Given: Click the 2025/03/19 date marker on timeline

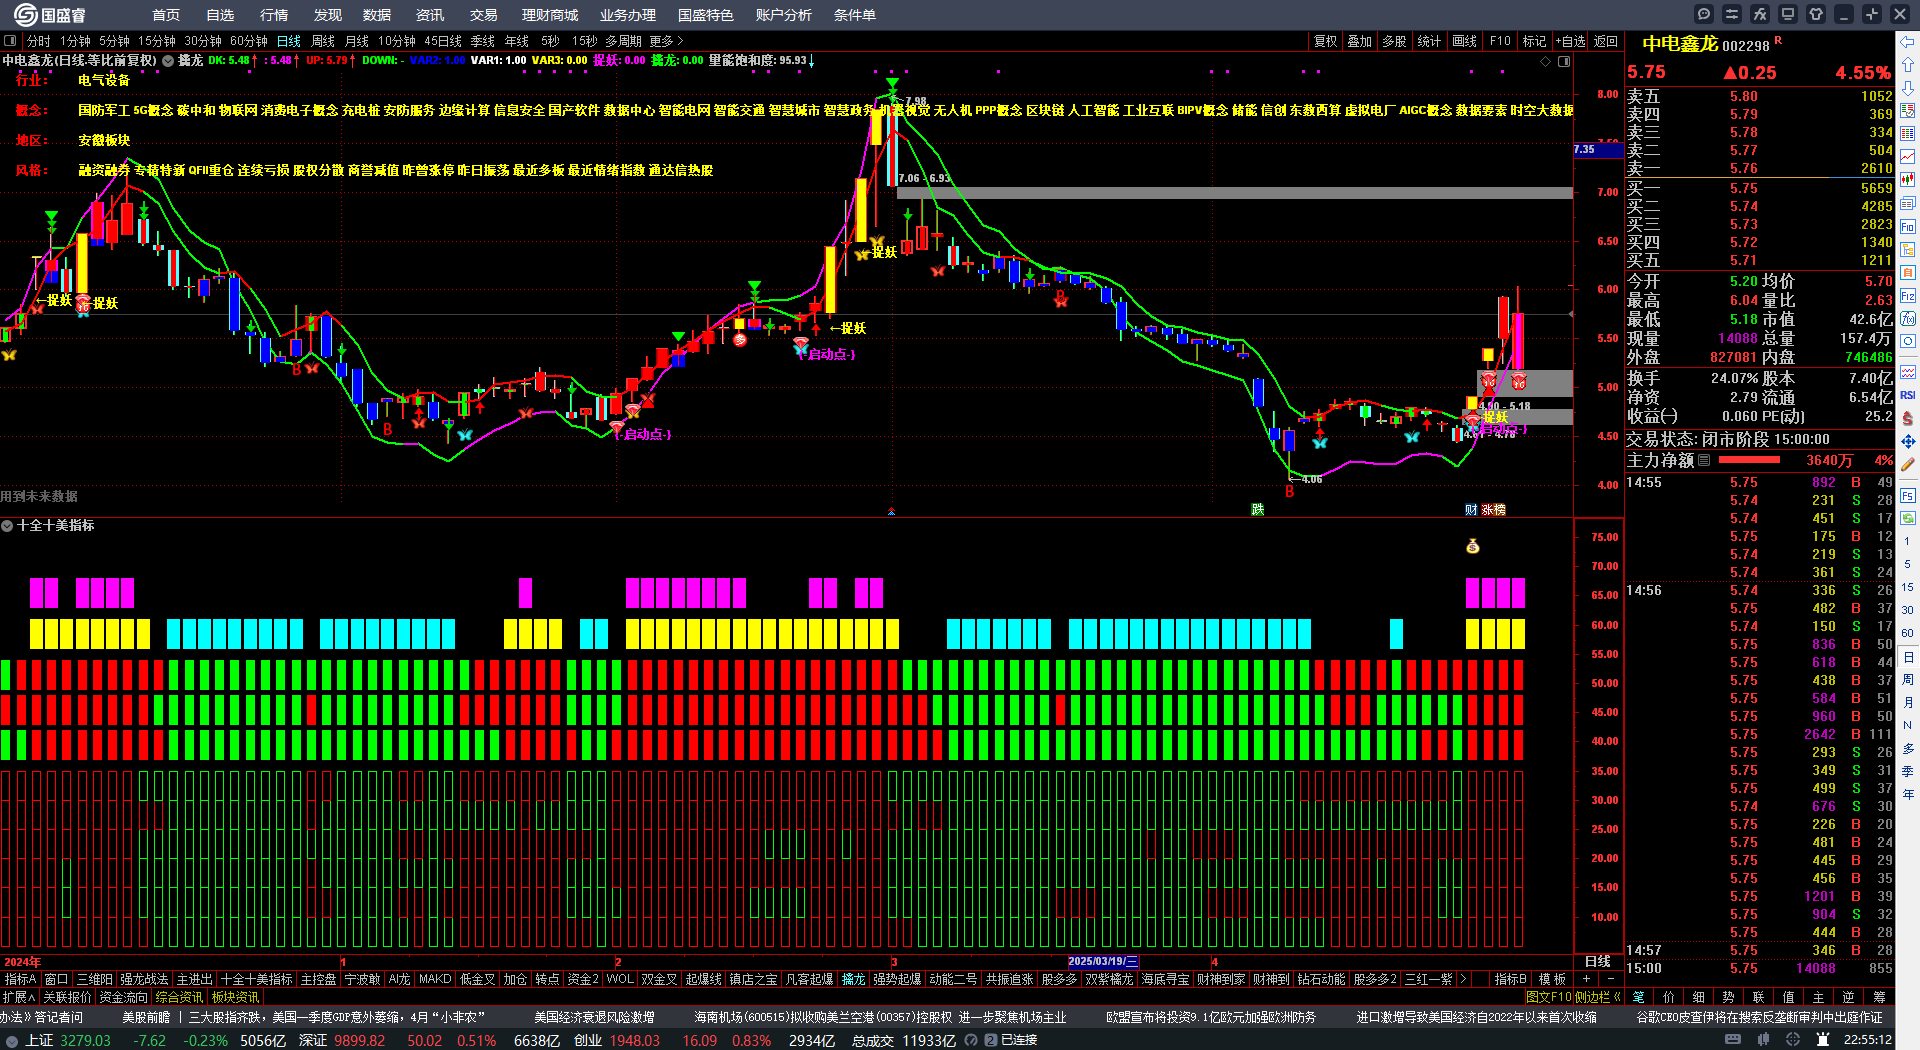Looking at the screenshot, I should click(x=1103, y=961).
